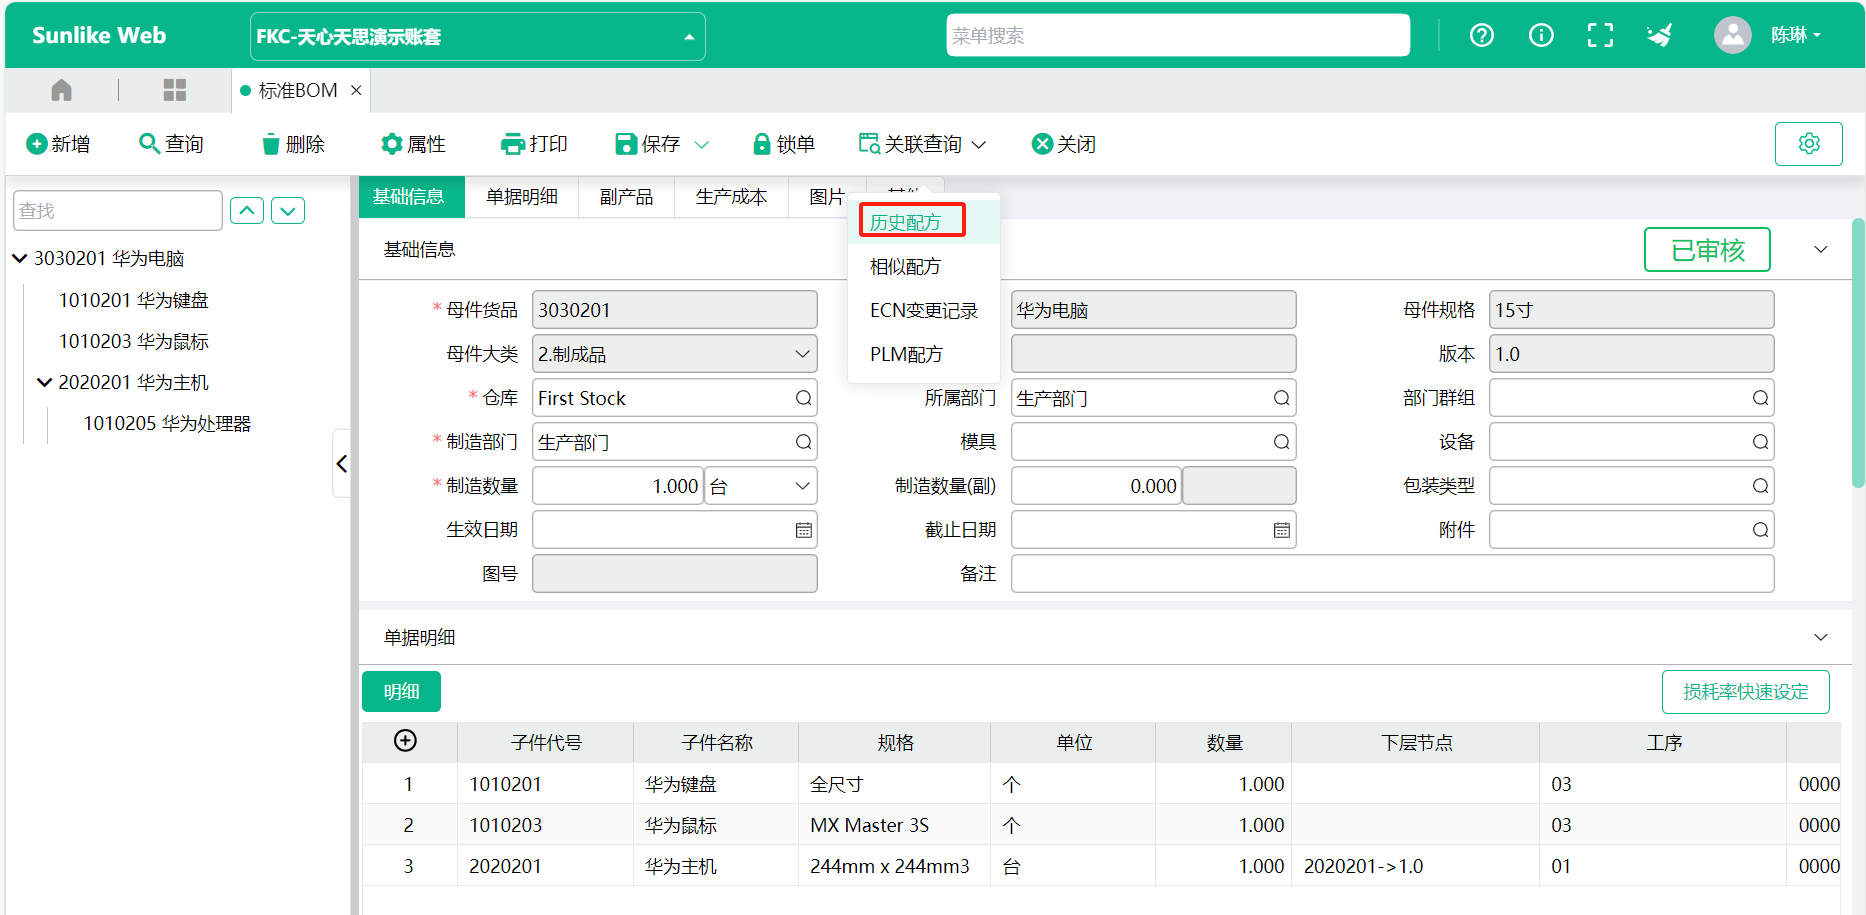Collapse the left tree panel
This screenshot has width=1866, height=915.
tap(342, 463)
